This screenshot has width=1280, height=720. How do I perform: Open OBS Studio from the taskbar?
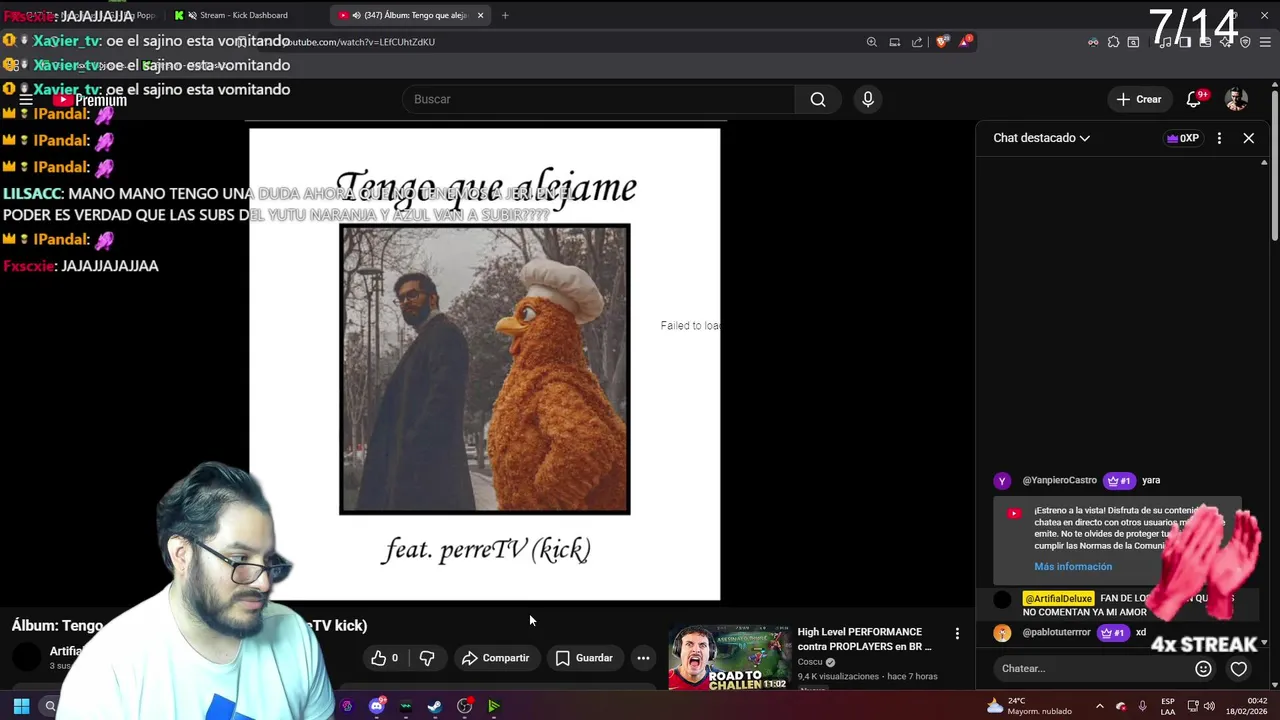point(464,706)
